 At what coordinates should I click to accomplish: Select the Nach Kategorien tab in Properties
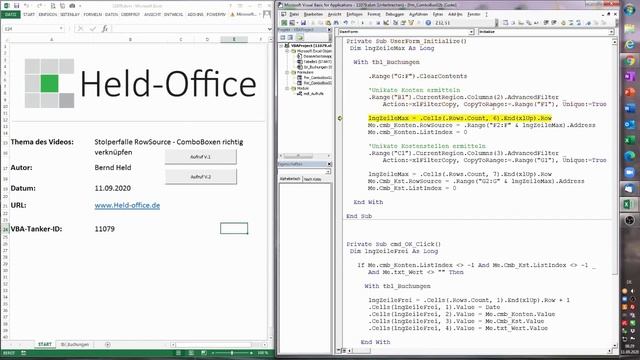coord(313,179)
